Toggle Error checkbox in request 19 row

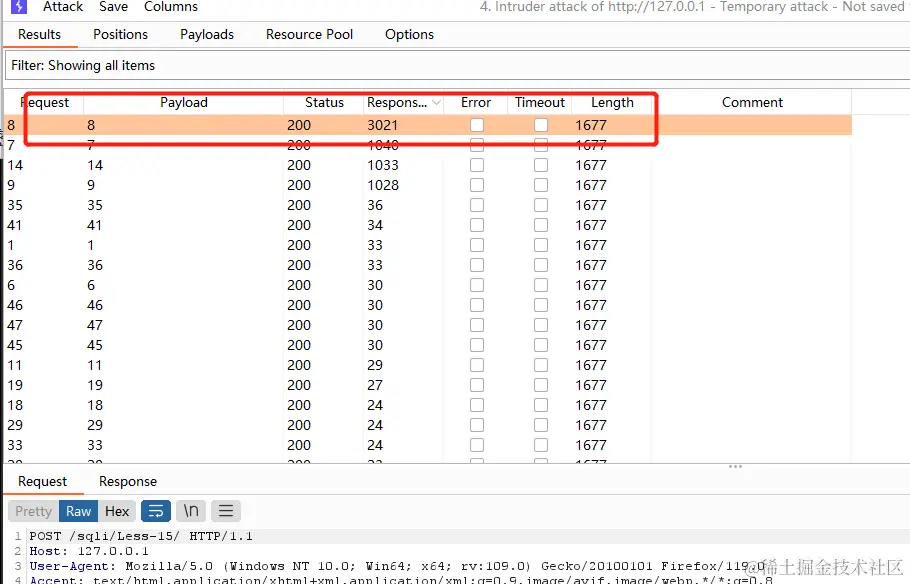click(477, 385)
